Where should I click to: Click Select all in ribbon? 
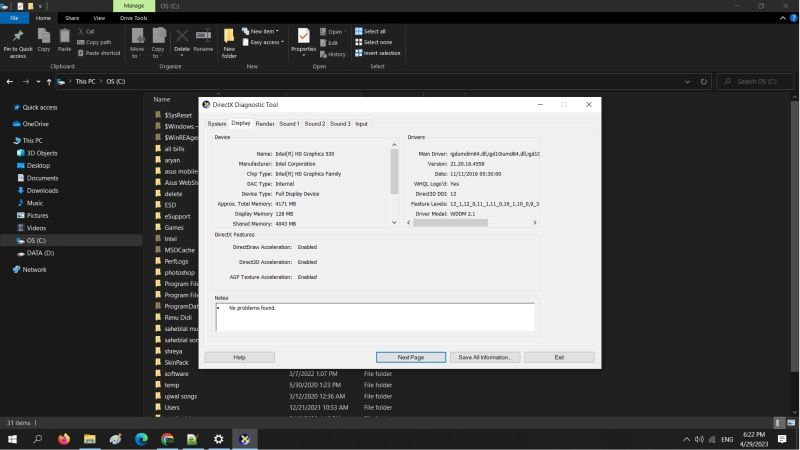pos(370,31)
